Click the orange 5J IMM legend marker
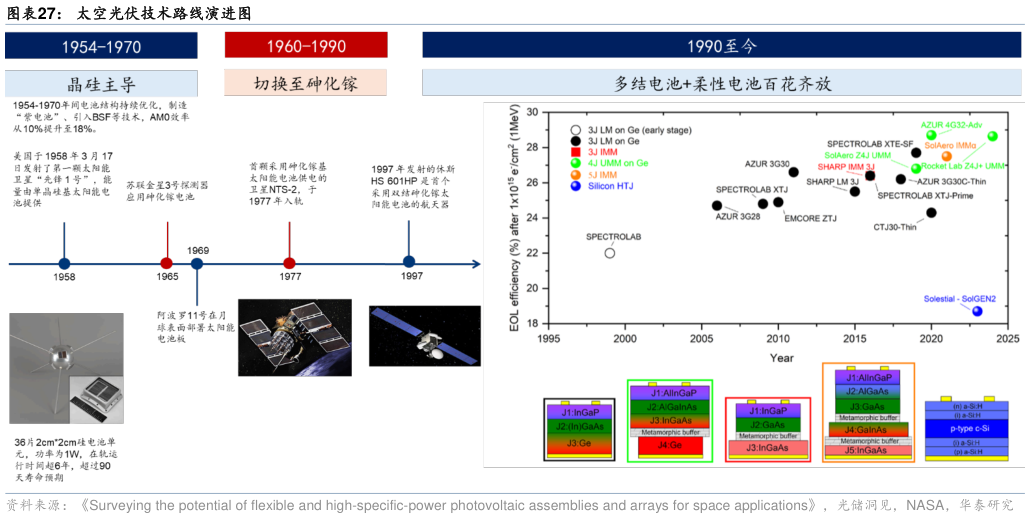 click(x=575, y=175)
